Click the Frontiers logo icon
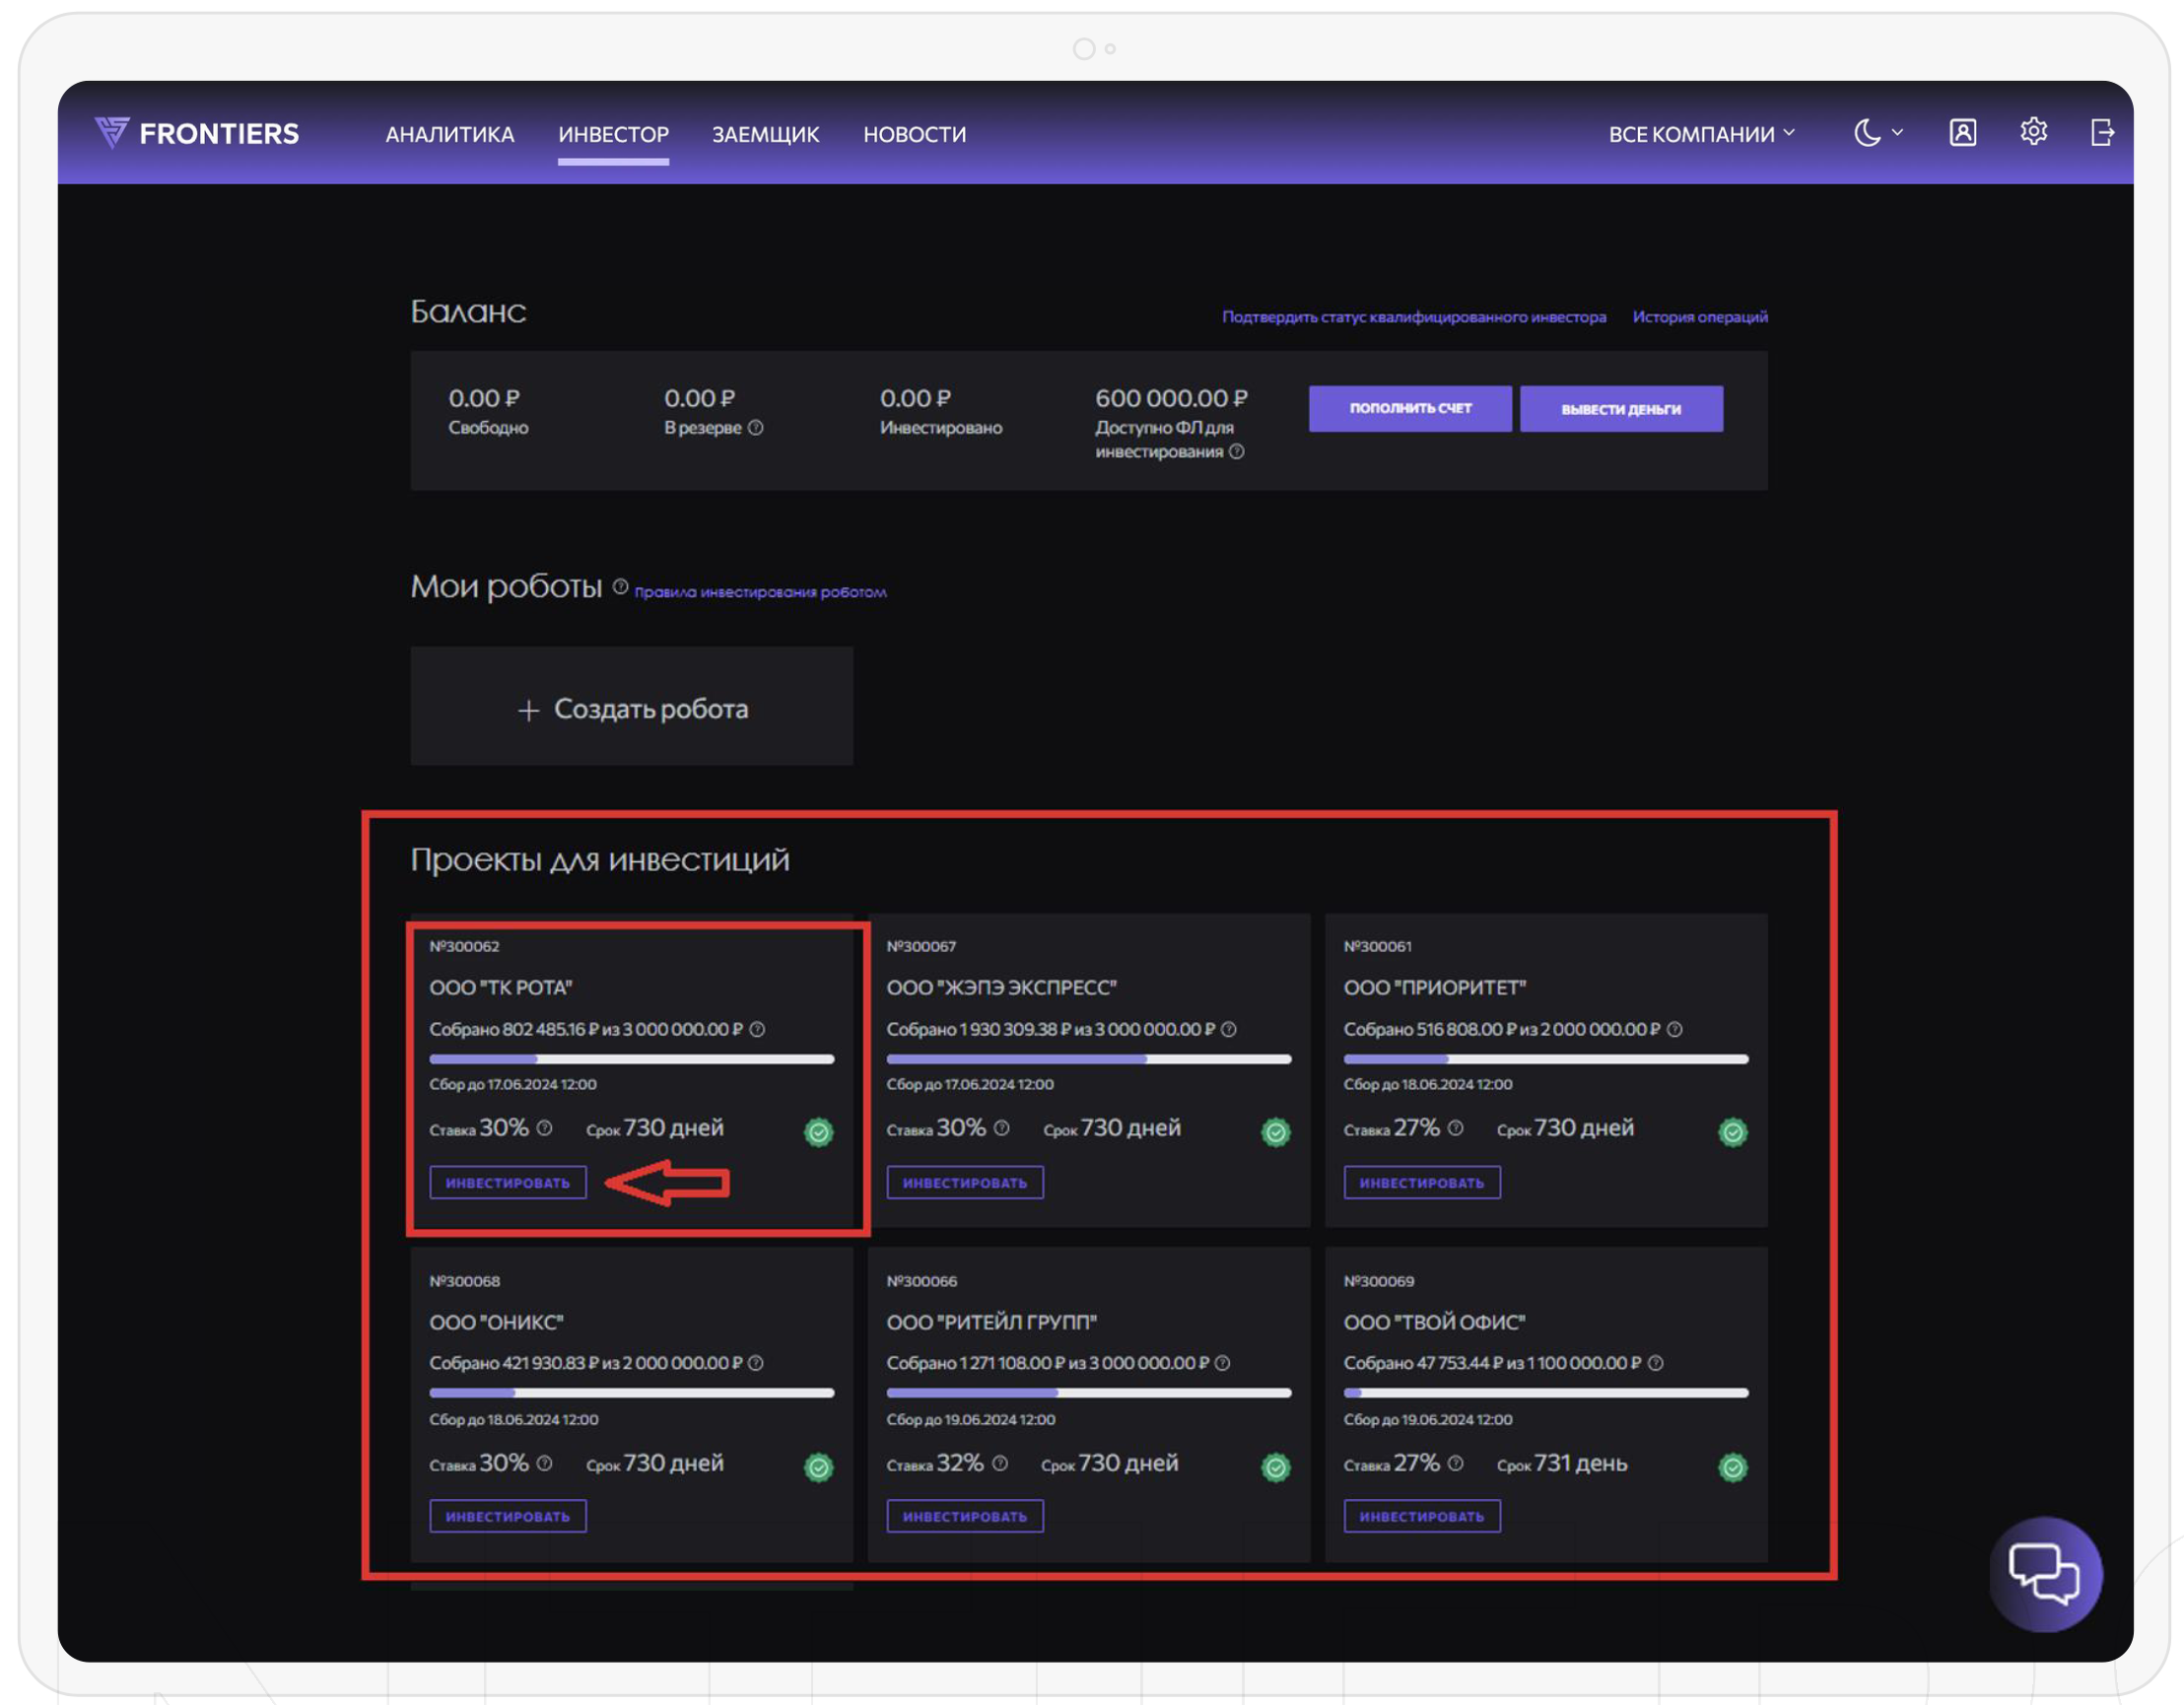 112,132
